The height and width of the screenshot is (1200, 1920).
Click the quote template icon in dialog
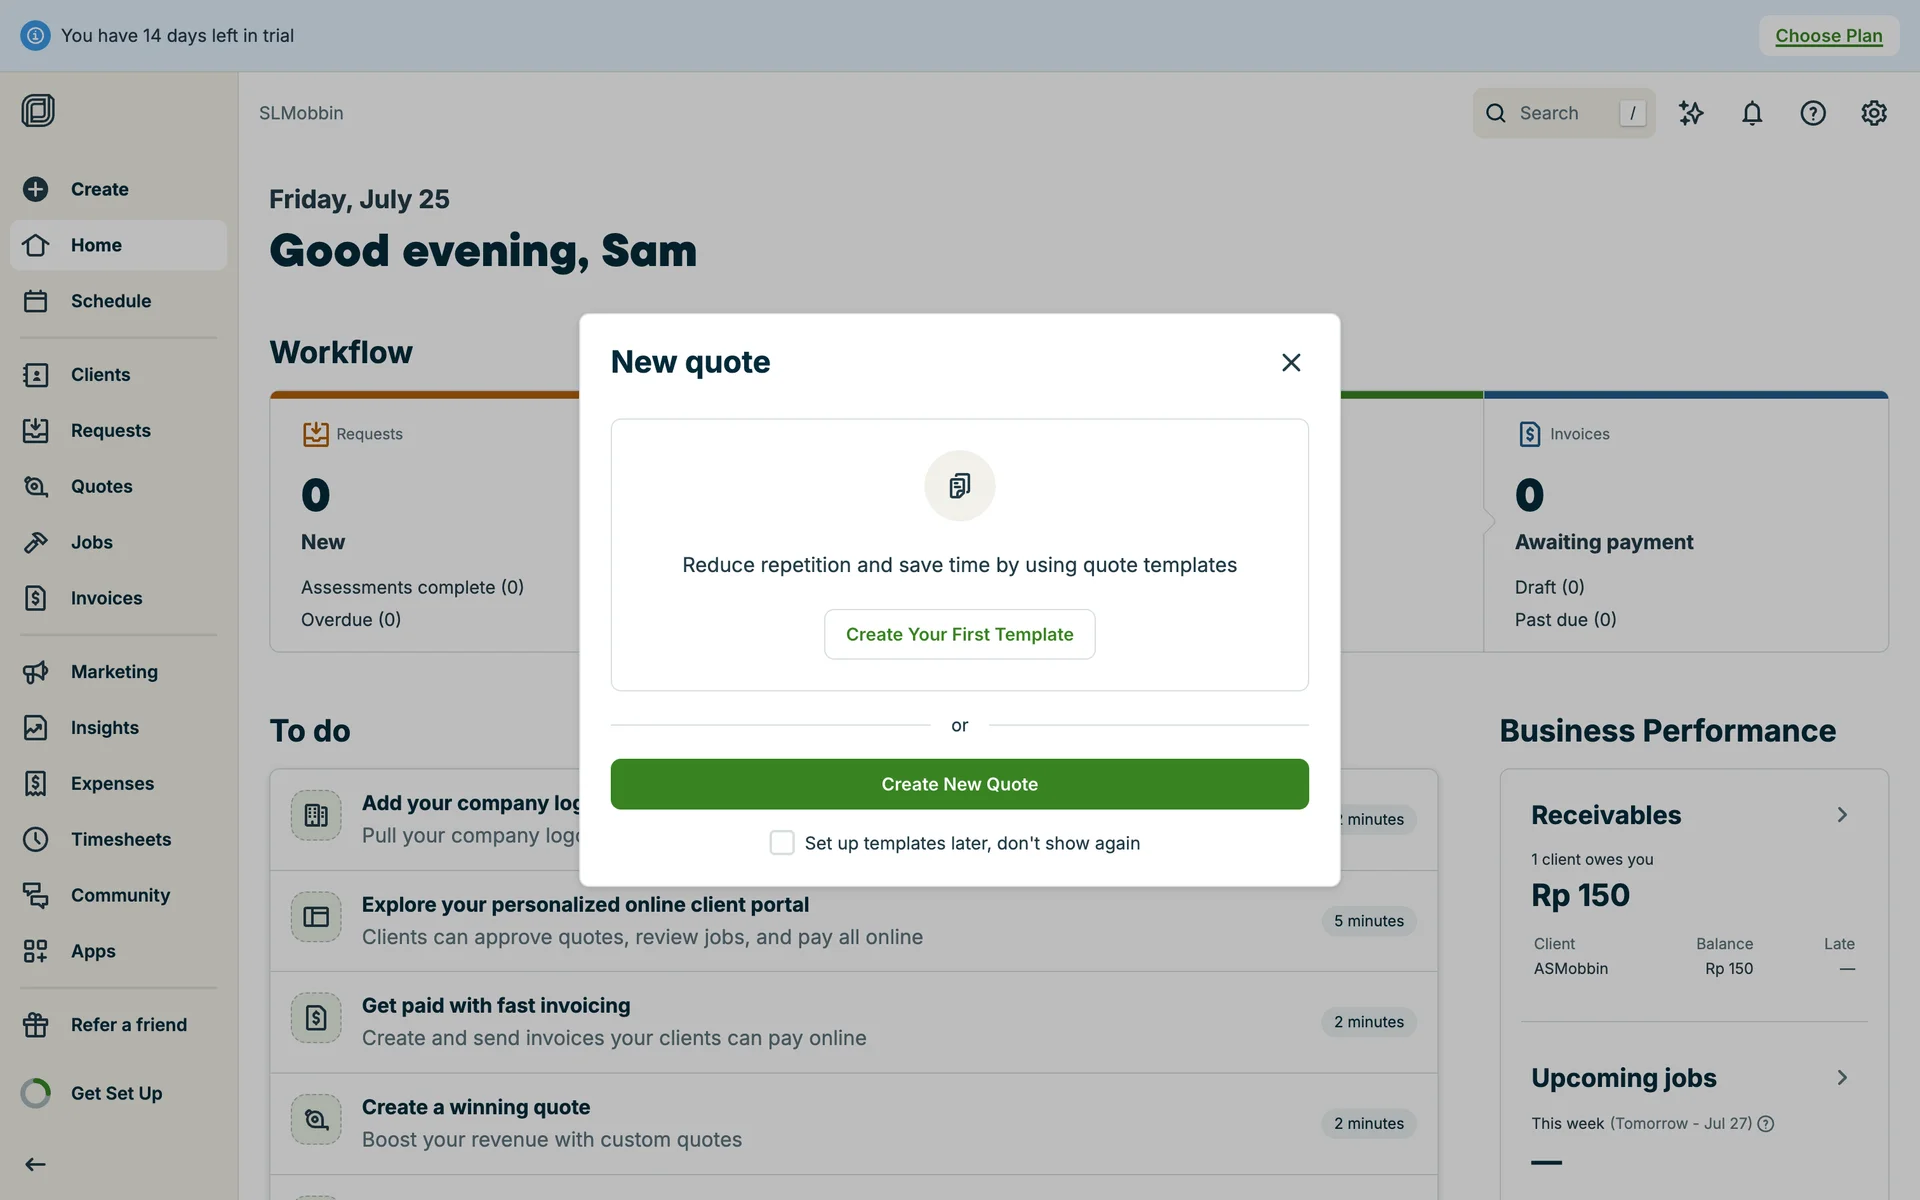[x=959, y=486]
